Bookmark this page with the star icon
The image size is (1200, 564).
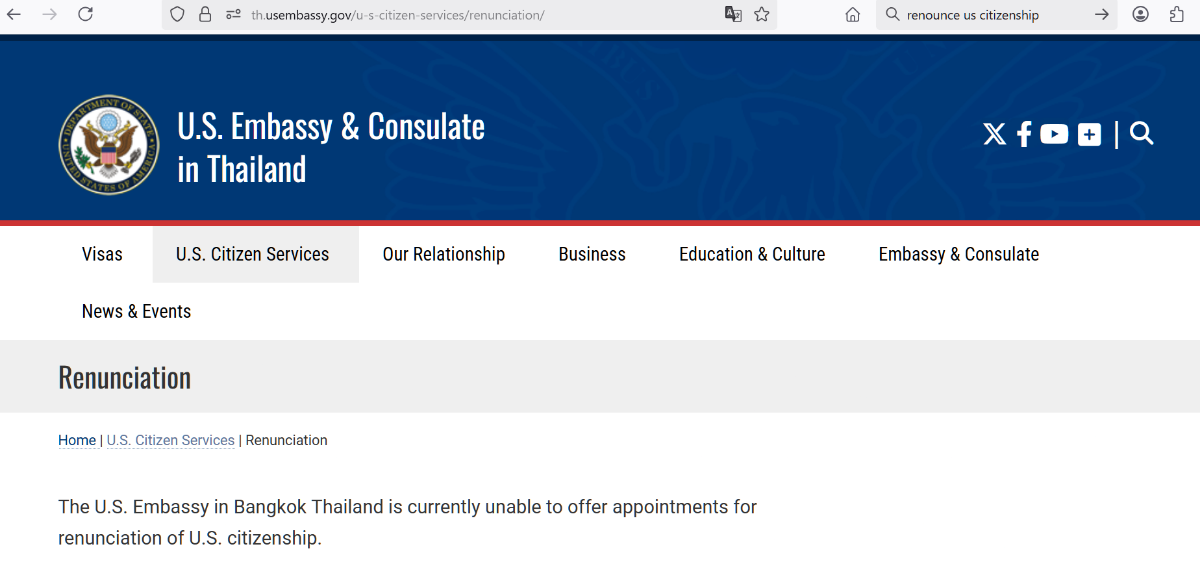click(762, 15)
